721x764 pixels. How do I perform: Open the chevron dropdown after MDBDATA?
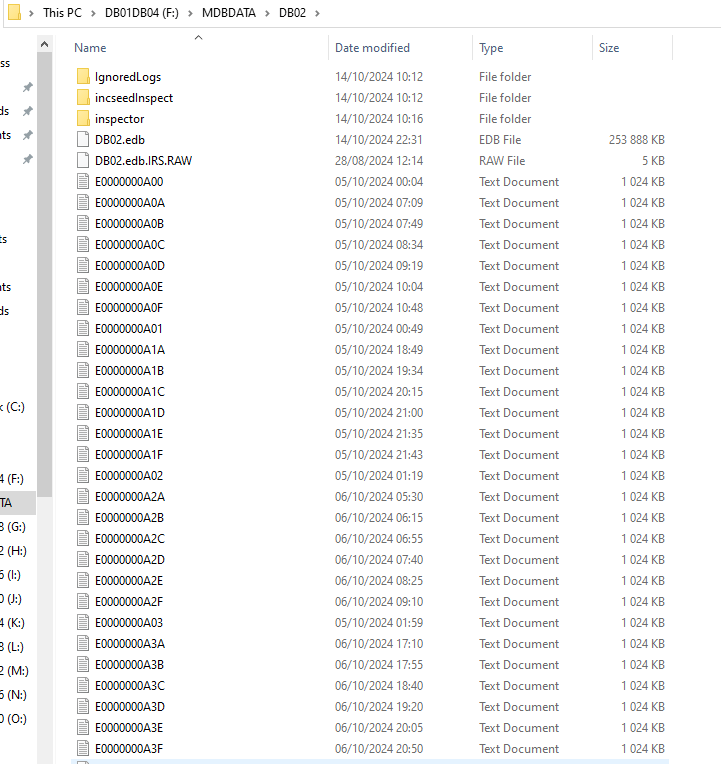(x=267, y=11)
